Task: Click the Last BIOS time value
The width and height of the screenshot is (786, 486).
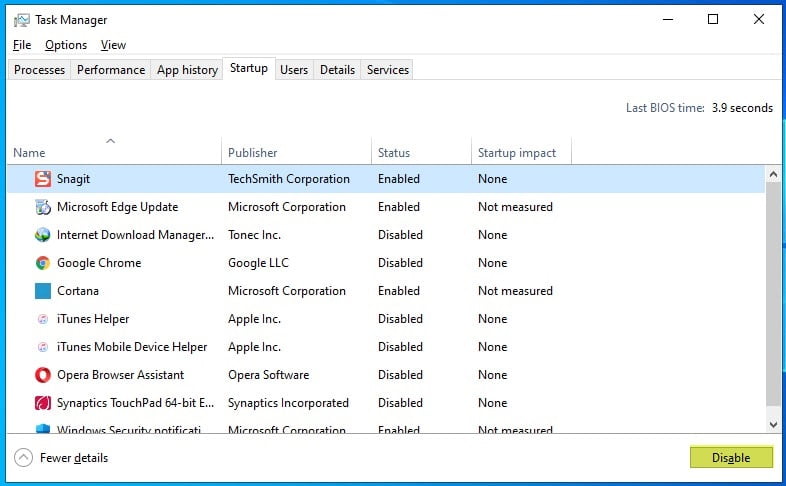Action: click(742, 108)
